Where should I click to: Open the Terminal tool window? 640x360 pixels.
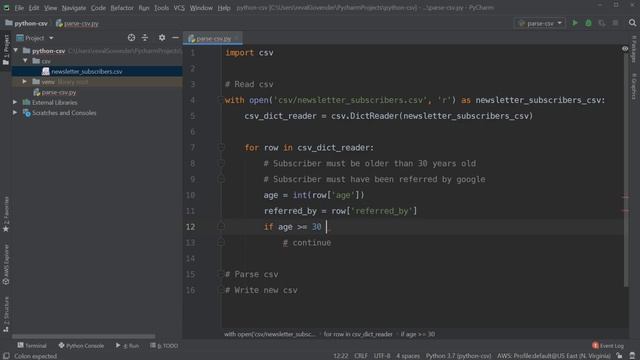(32, 346)
